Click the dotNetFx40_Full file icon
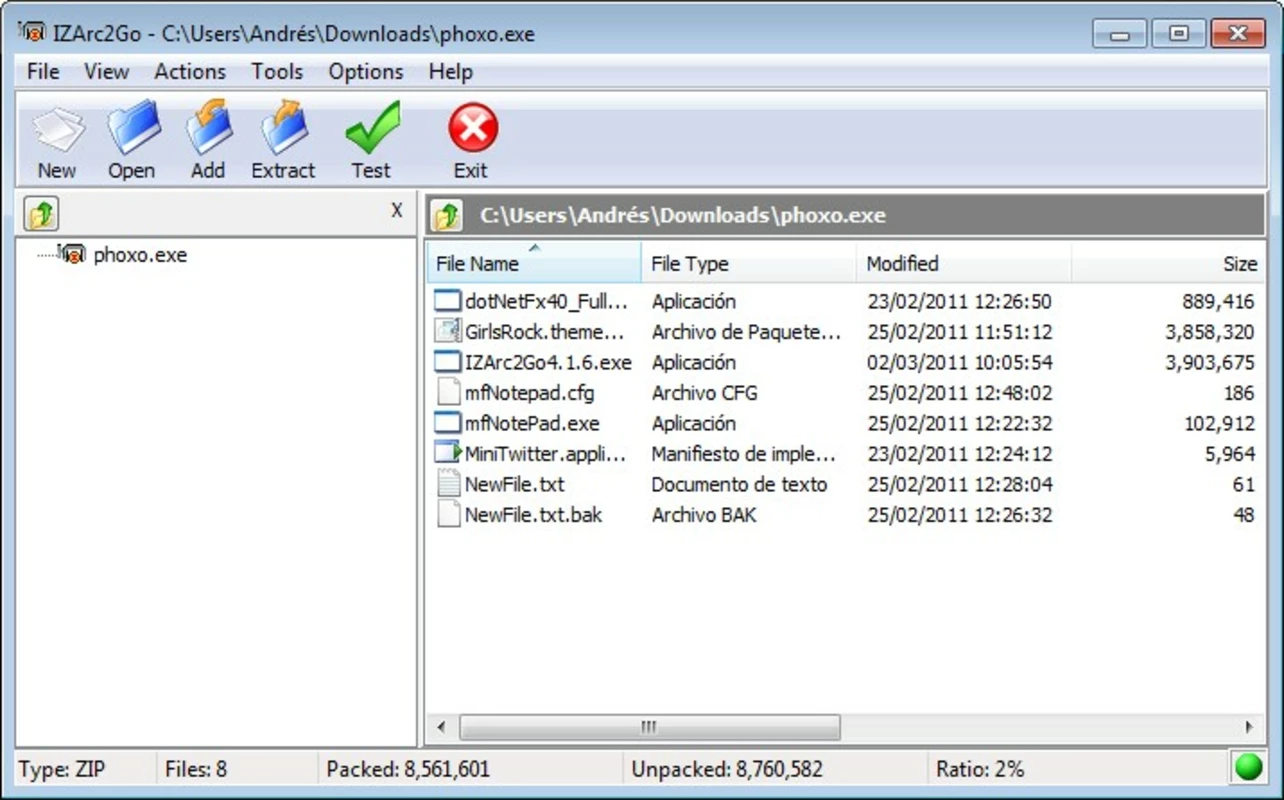Viewport: 1284px width, 800px height. click(448, 301)
